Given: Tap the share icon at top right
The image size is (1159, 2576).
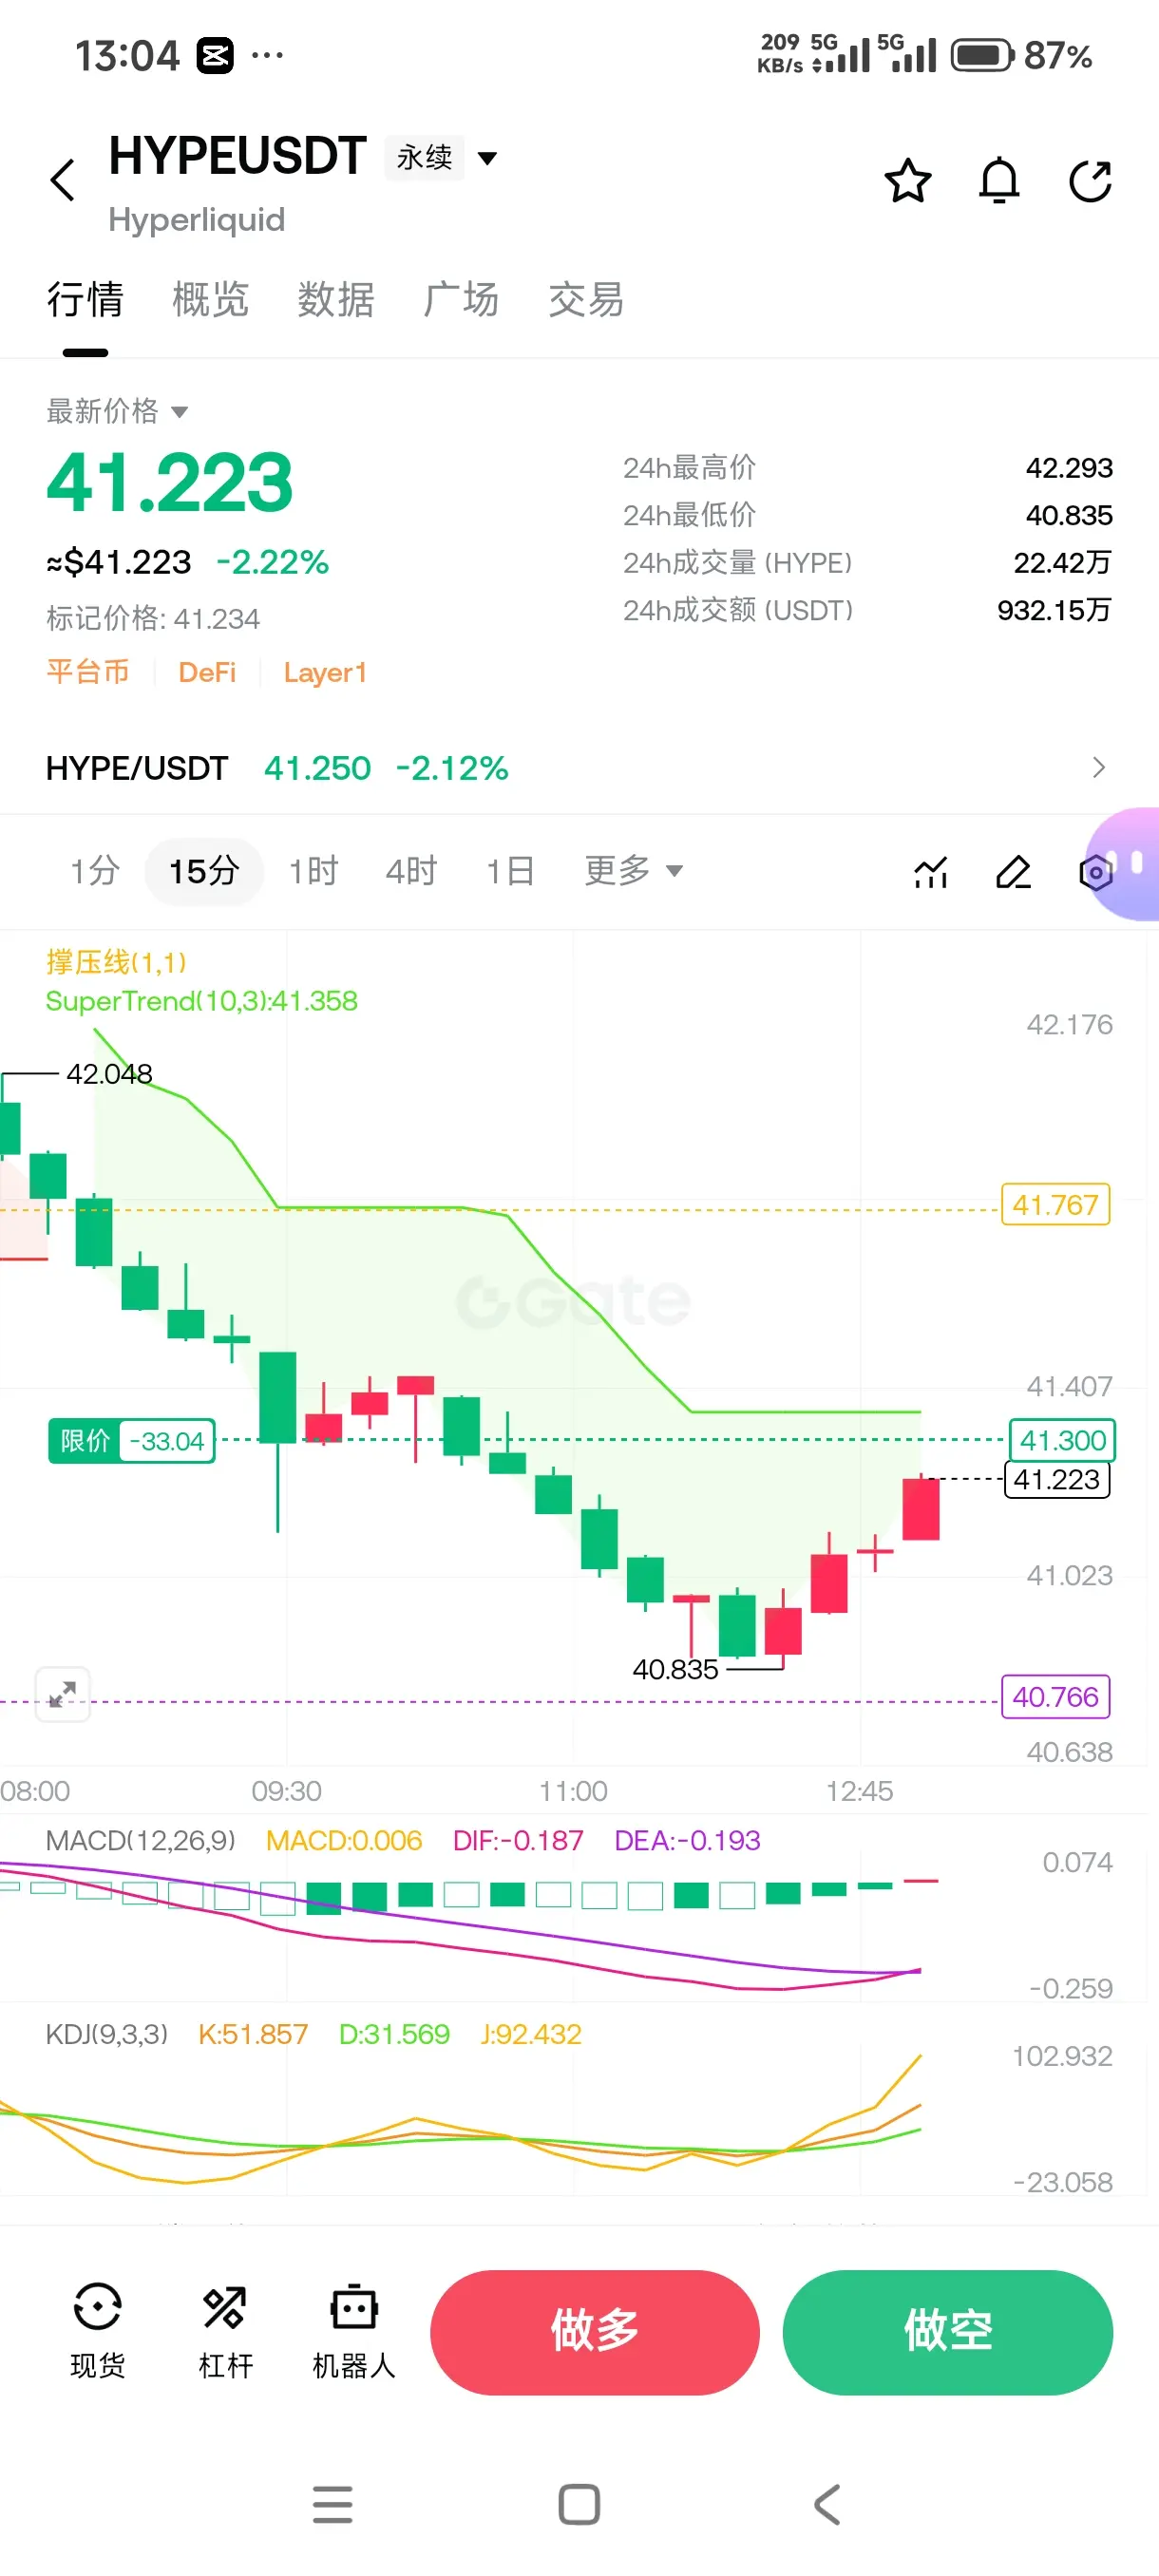Looking at the screenshot, I should [1090, 181].
